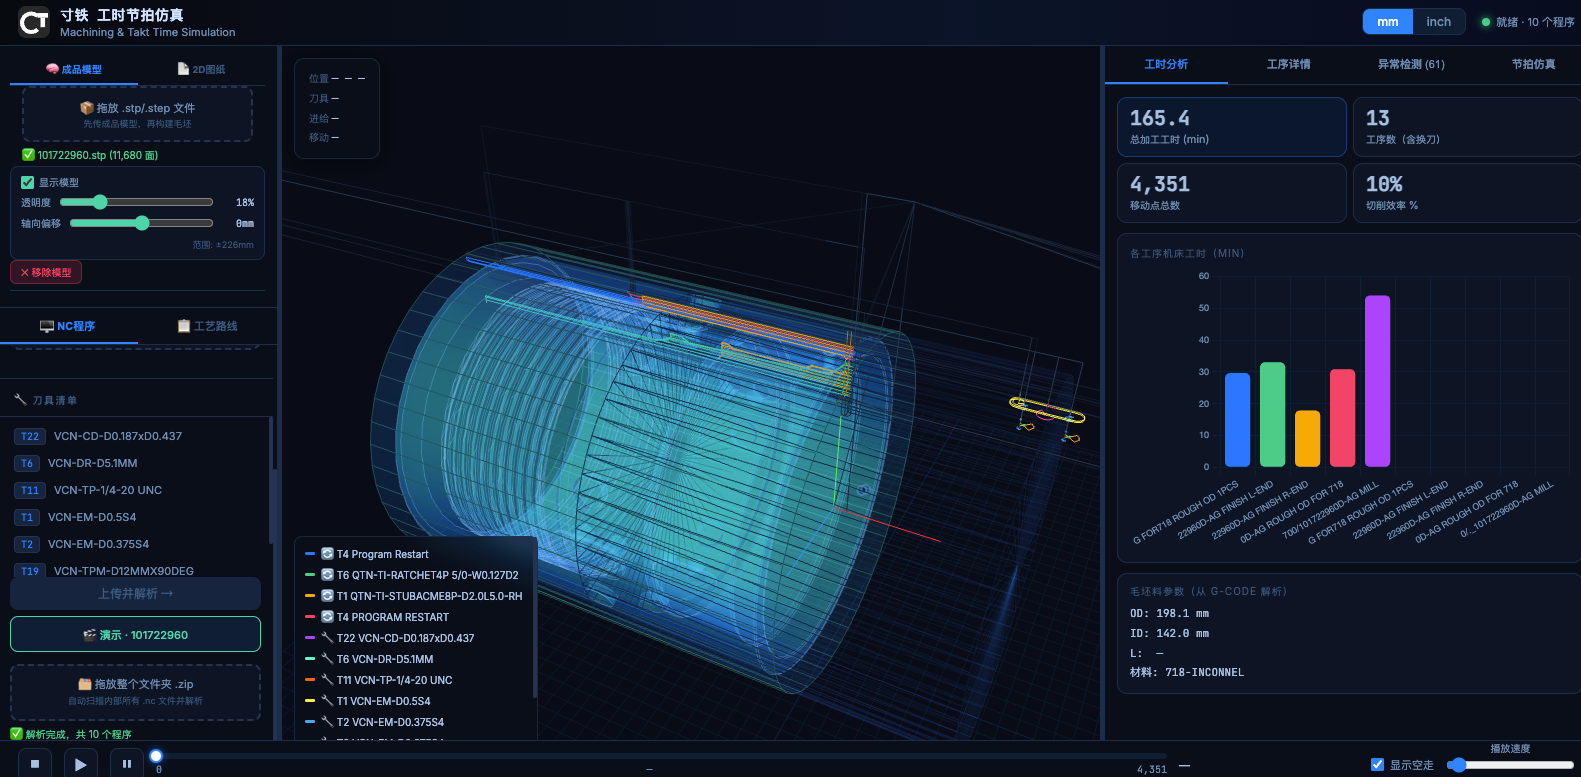Adjust the 播放速度 slider
Screen dimensions: 1581x777
[1509, 765]
